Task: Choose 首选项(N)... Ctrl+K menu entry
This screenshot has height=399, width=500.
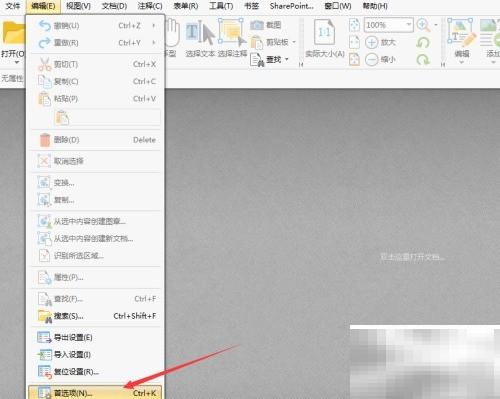Action: [x=95, y=393]
